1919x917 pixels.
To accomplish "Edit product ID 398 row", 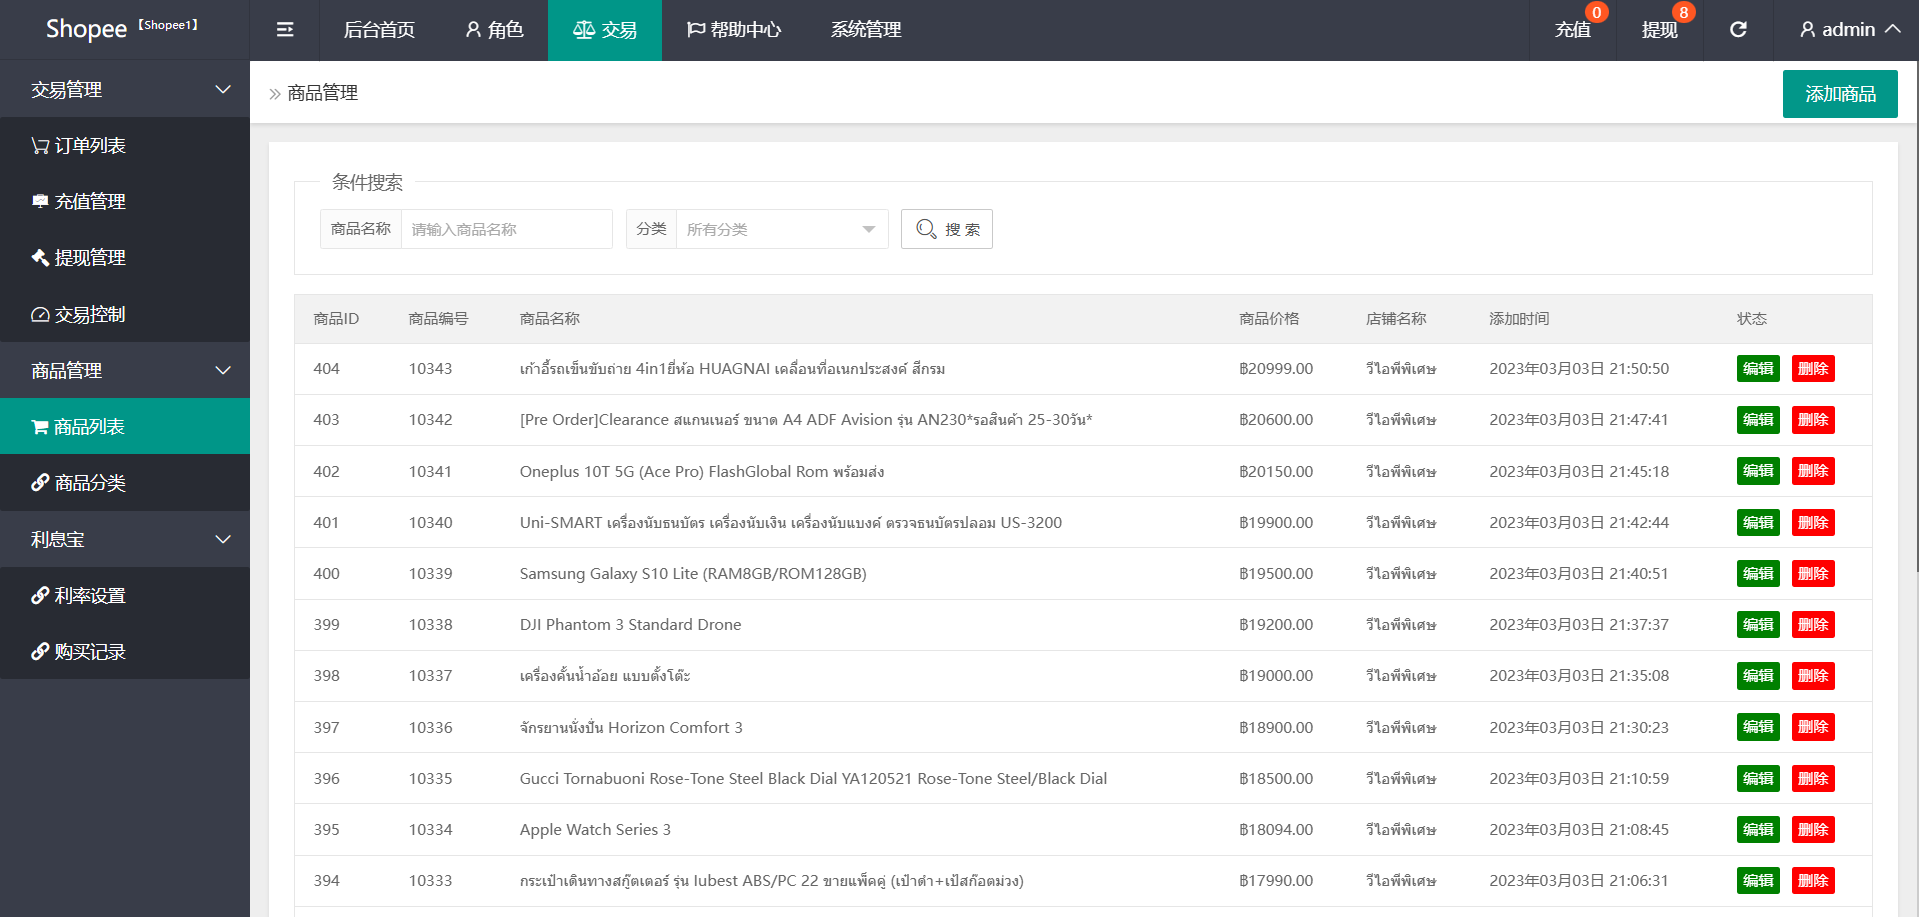I will (1758, 676).
